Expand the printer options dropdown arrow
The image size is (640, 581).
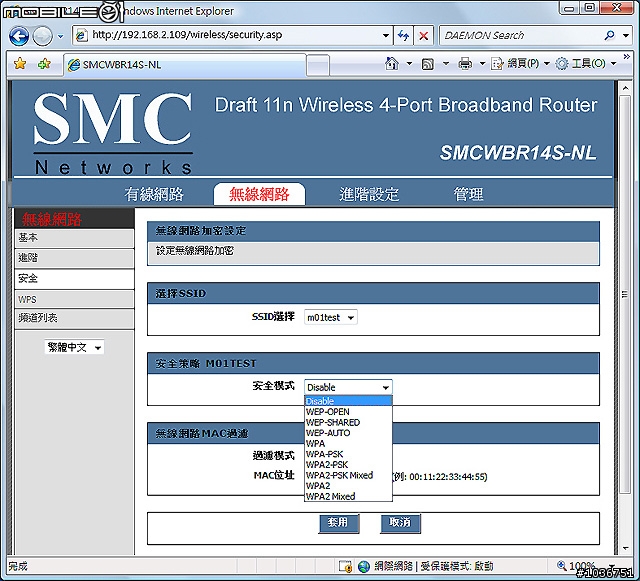[x=482, y=64]
